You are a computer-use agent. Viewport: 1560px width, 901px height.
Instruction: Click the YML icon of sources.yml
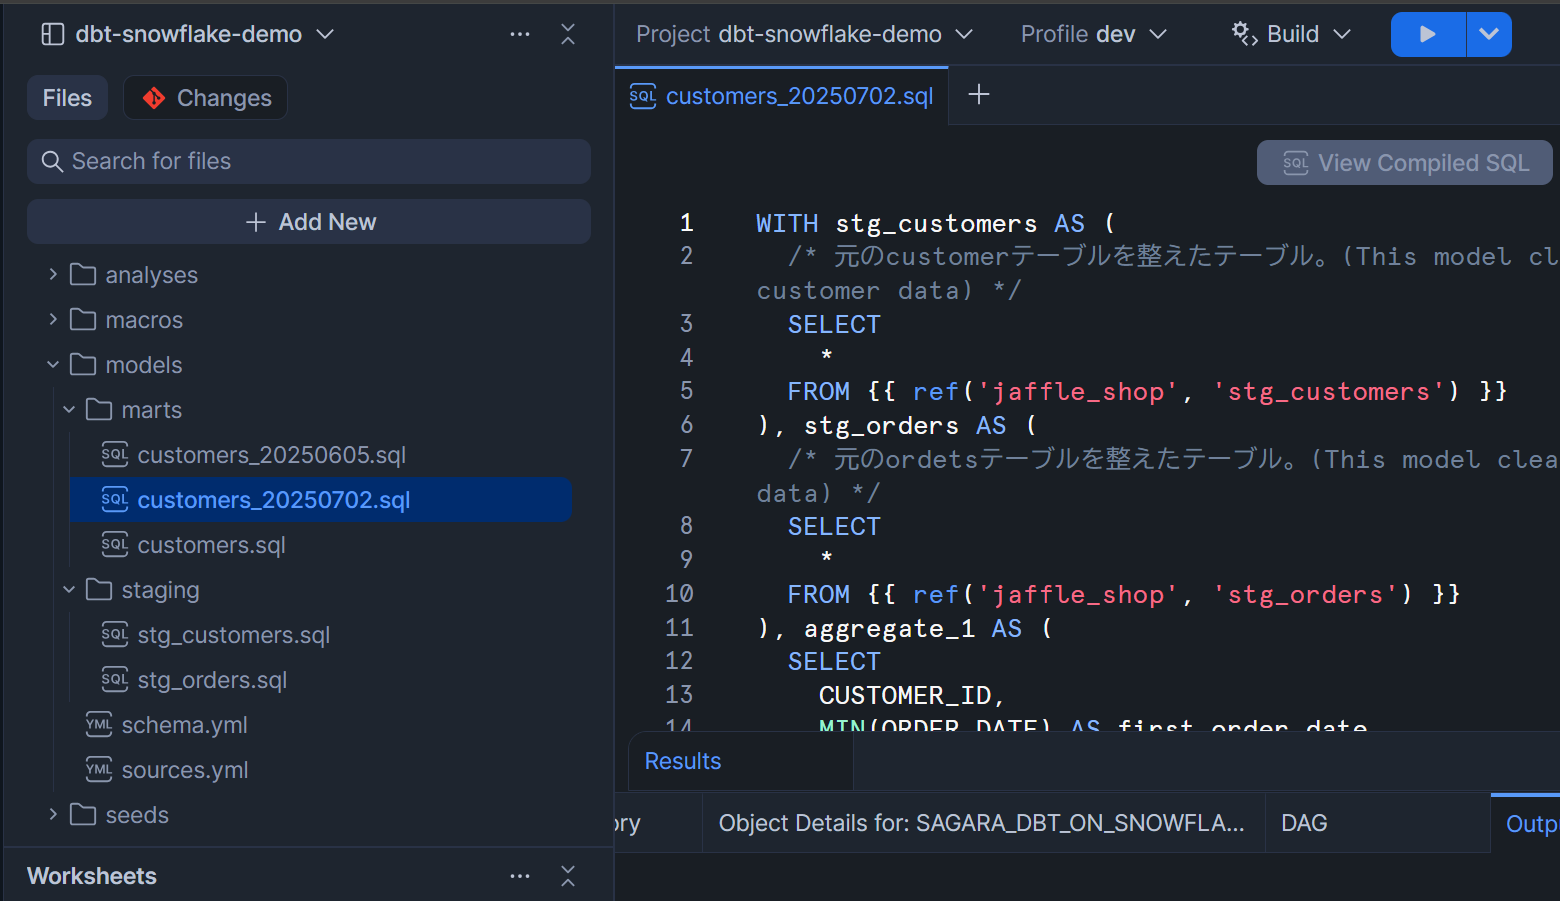tap(99, 769)
